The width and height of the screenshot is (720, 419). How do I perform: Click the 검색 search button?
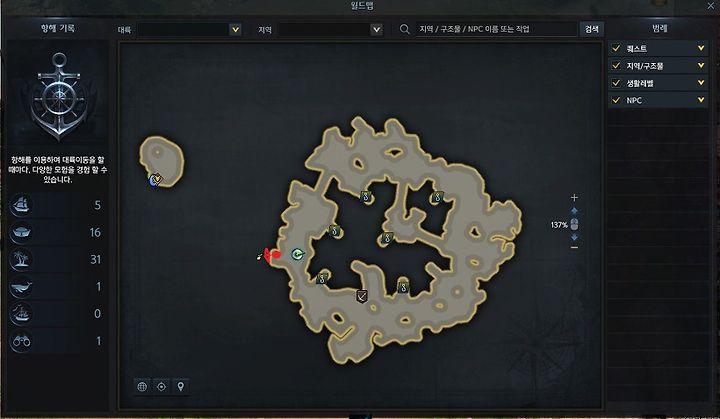591,29
